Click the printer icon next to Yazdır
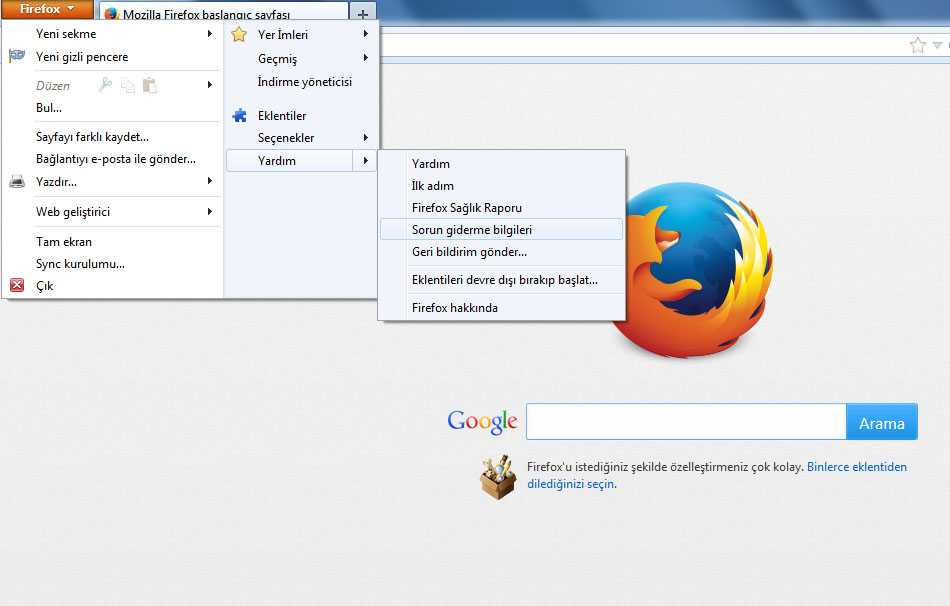 pyautogui.click(x=17, y=181)
